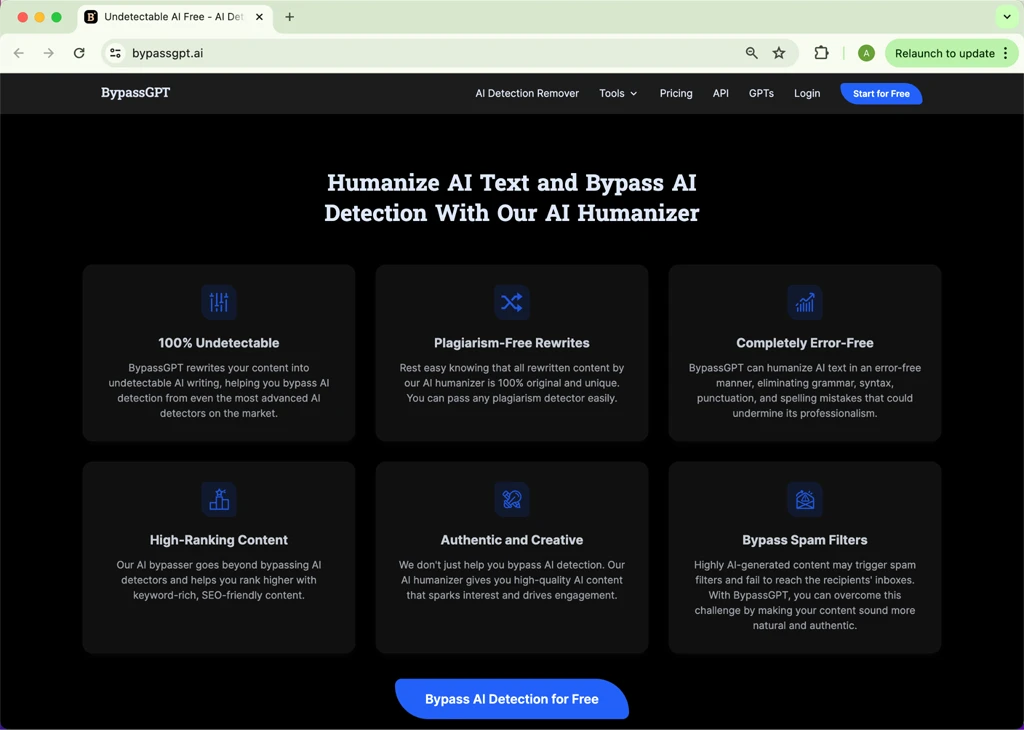Click the BypassGPT tab favicon

91,17
